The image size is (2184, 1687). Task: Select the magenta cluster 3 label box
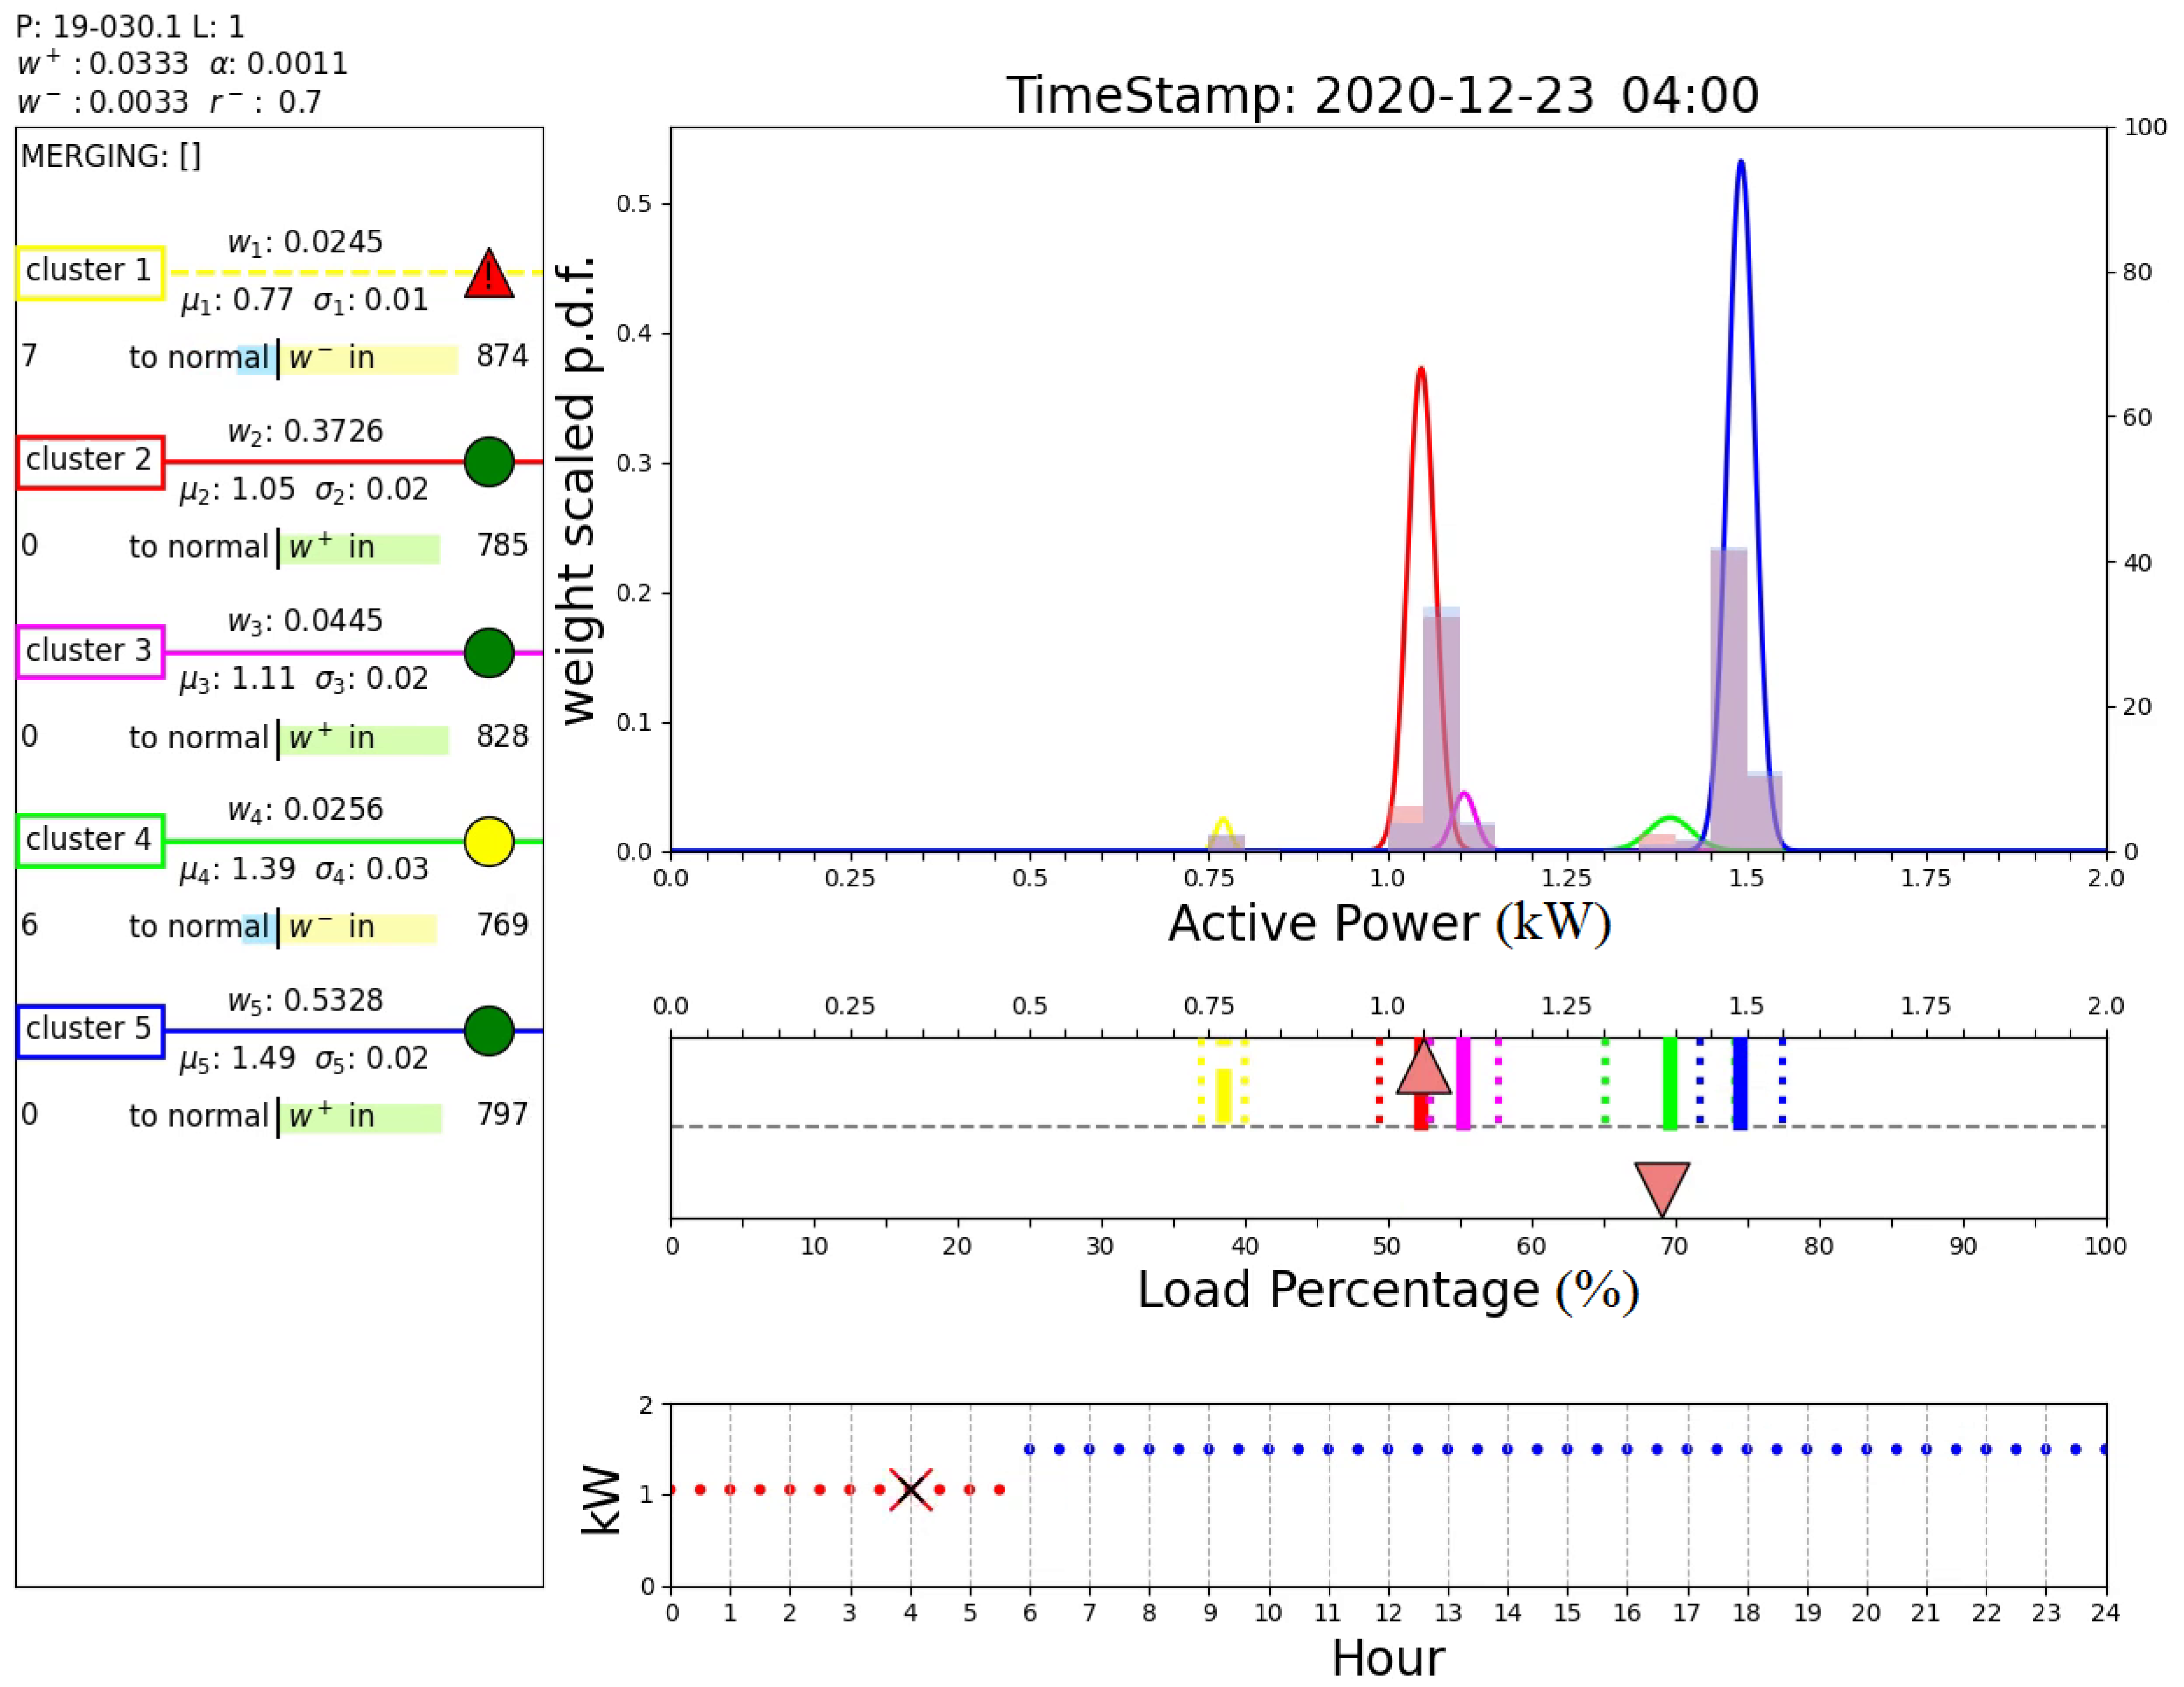click(90, 651)
